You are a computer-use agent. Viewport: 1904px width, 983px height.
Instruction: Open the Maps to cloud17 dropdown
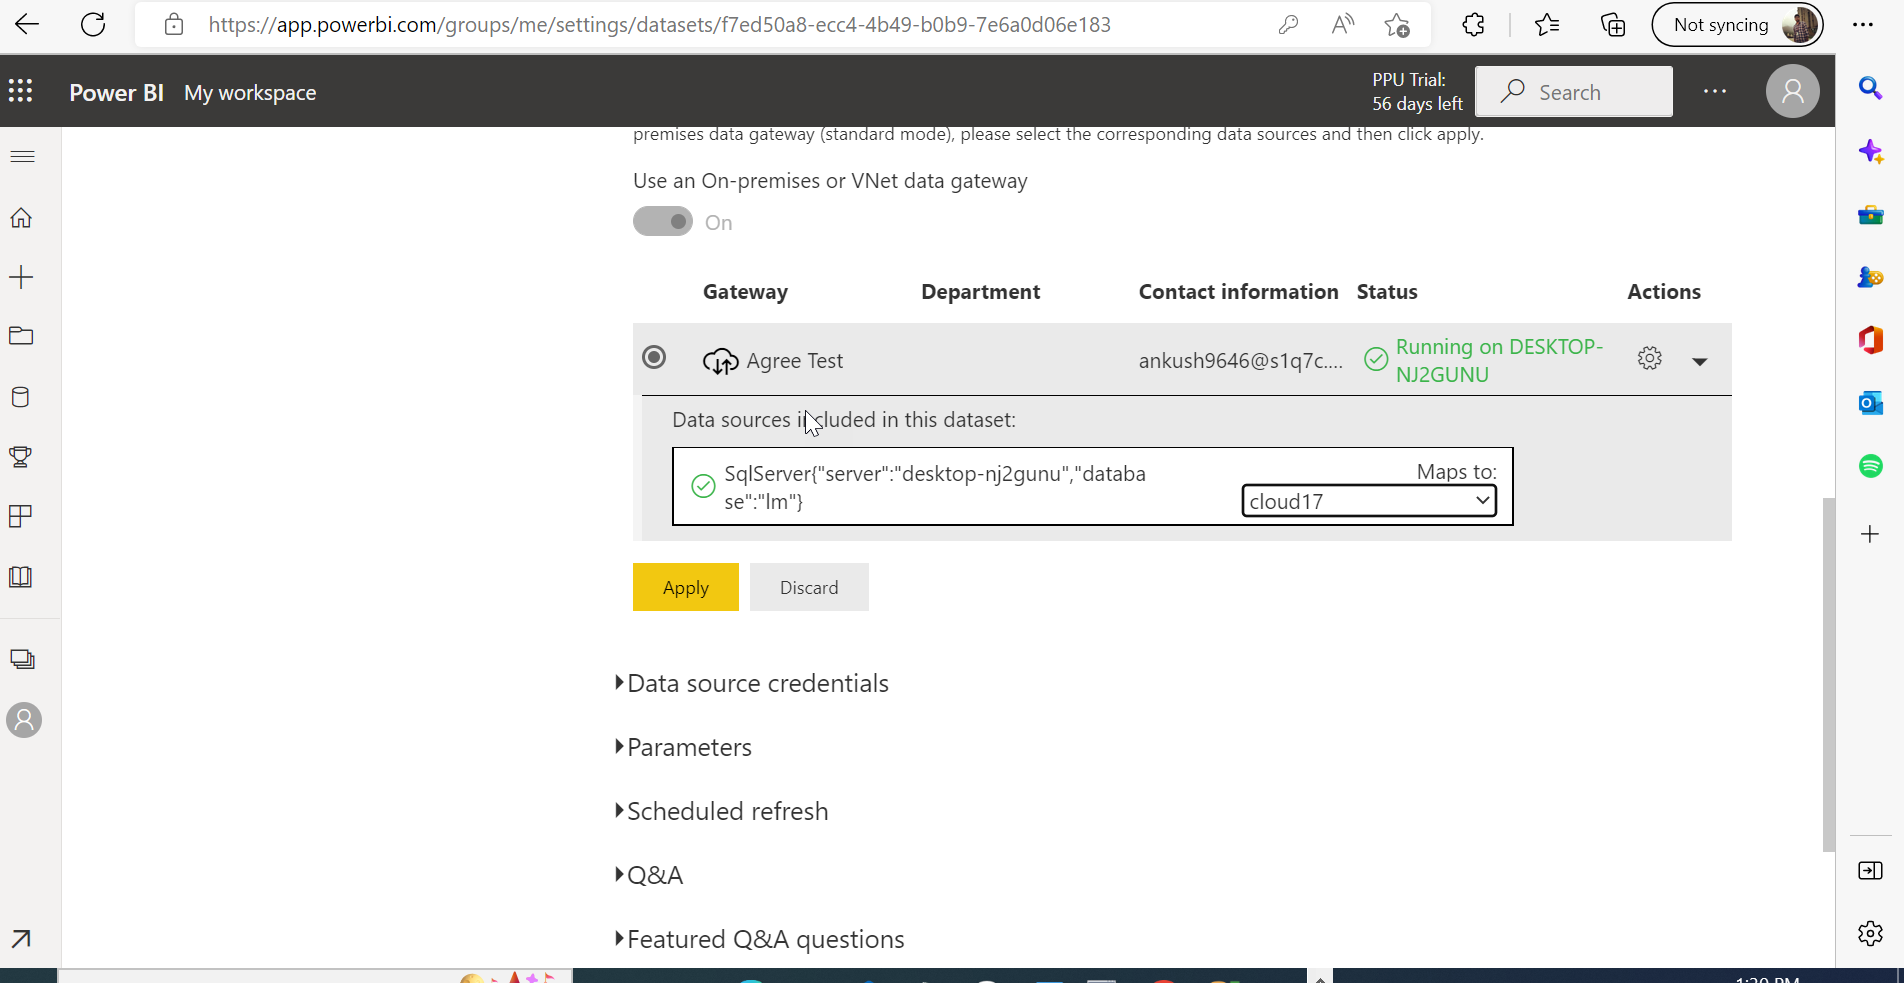(1369, 501)
